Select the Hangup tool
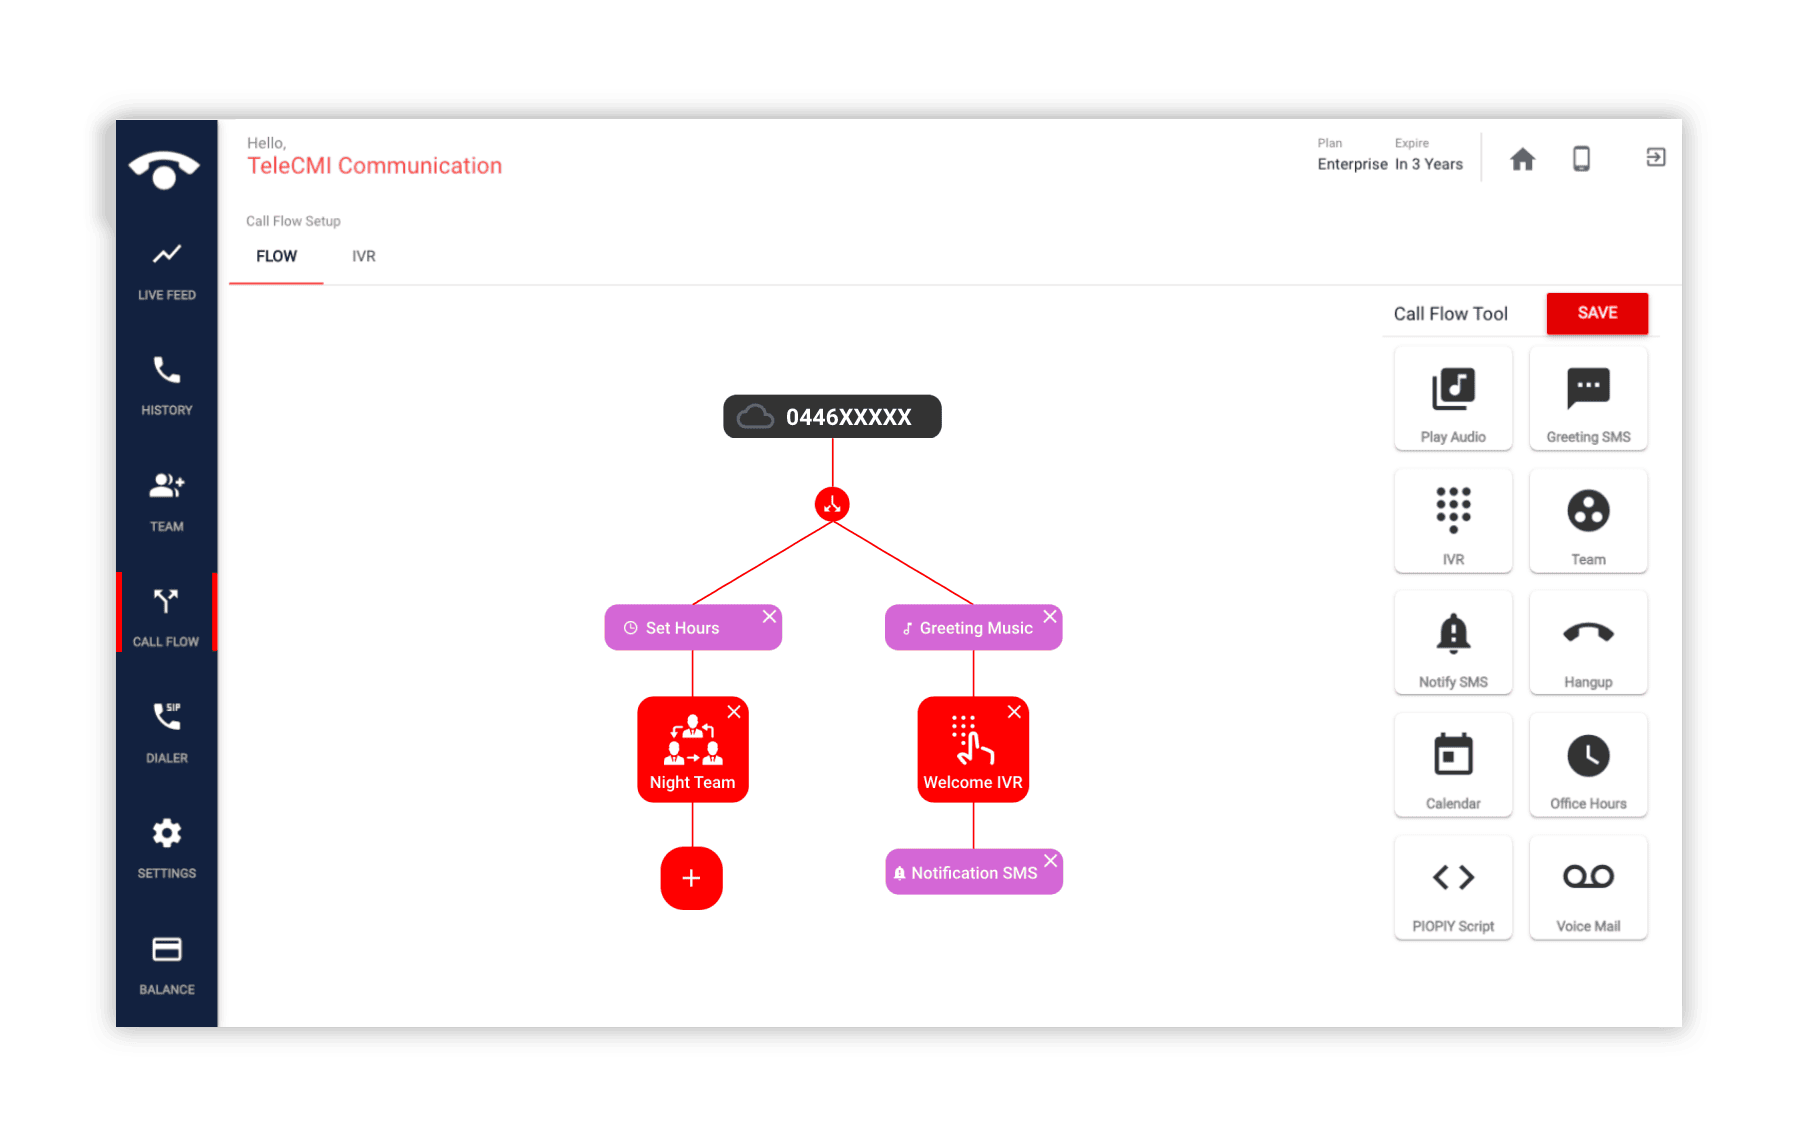The width and height of the screenshot is (1796, 1144). [1588, 643]
